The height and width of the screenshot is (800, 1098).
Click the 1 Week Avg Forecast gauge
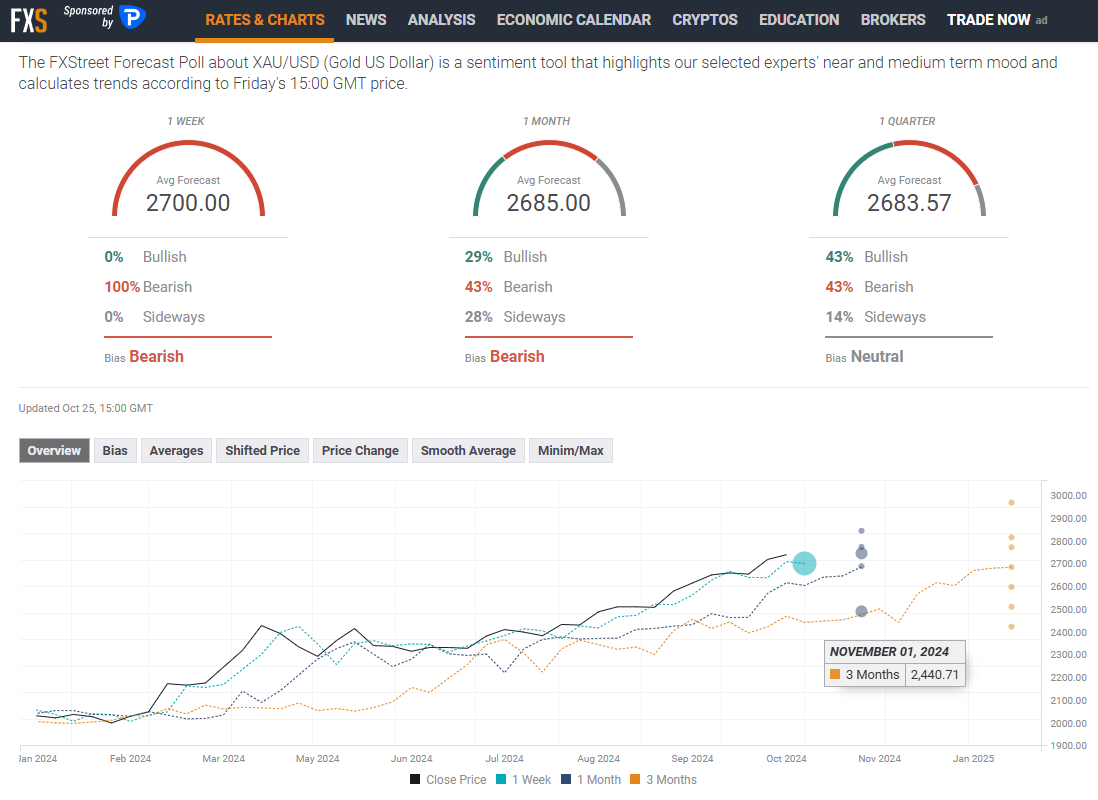pyautogui.click(x=188, y=185)
